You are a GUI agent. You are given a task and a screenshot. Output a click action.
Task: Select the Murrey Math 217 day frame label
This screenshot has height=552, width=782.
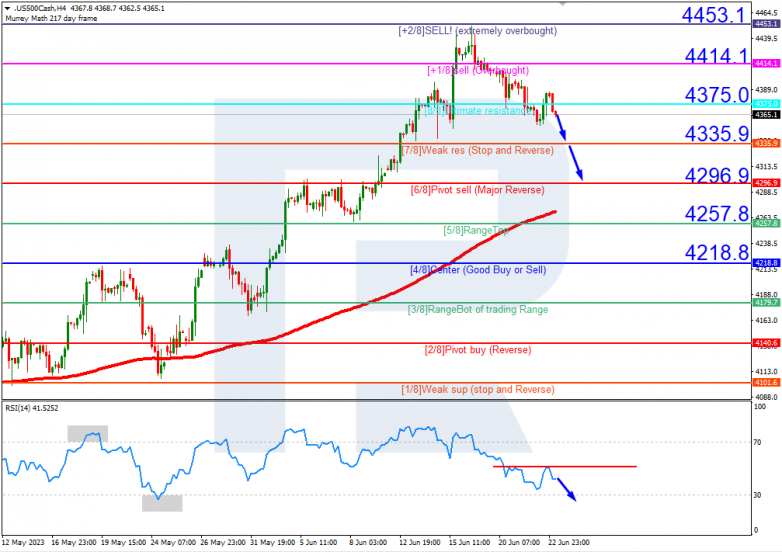point(51,18)
